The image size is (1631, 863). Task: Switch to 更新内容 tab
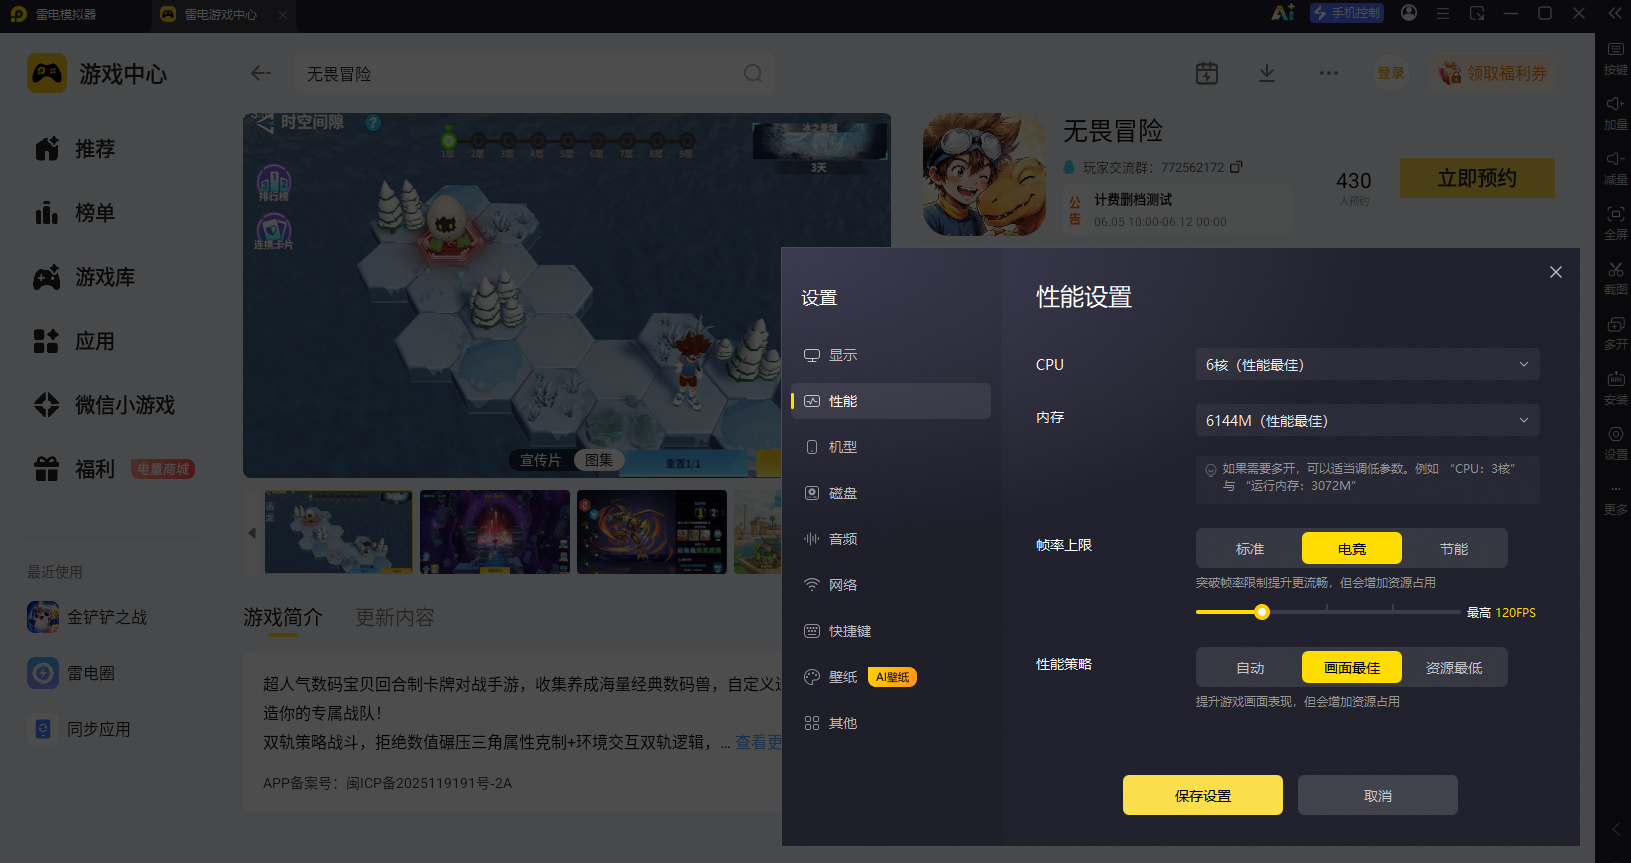pos(395,617)
